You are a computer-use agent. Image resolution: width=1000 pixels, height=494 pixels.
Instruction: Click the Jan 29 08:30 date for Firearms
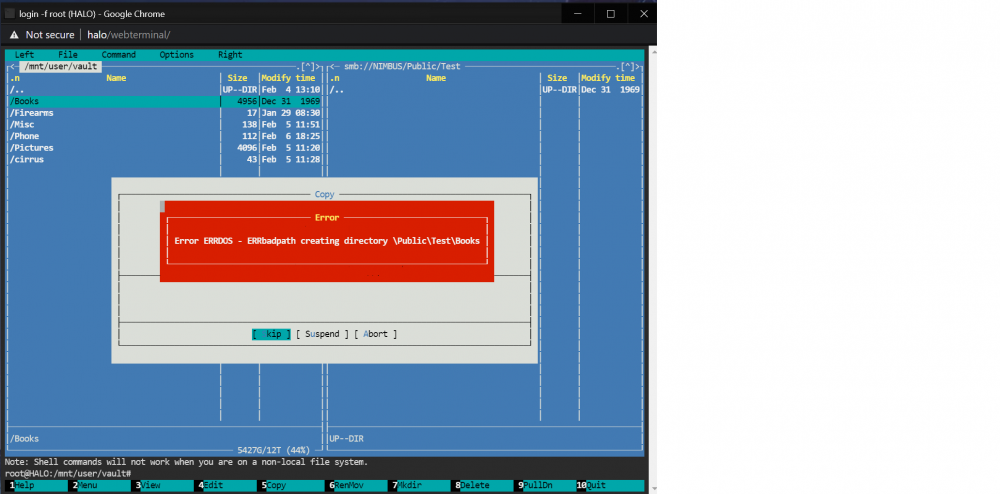tap(291, 113)
